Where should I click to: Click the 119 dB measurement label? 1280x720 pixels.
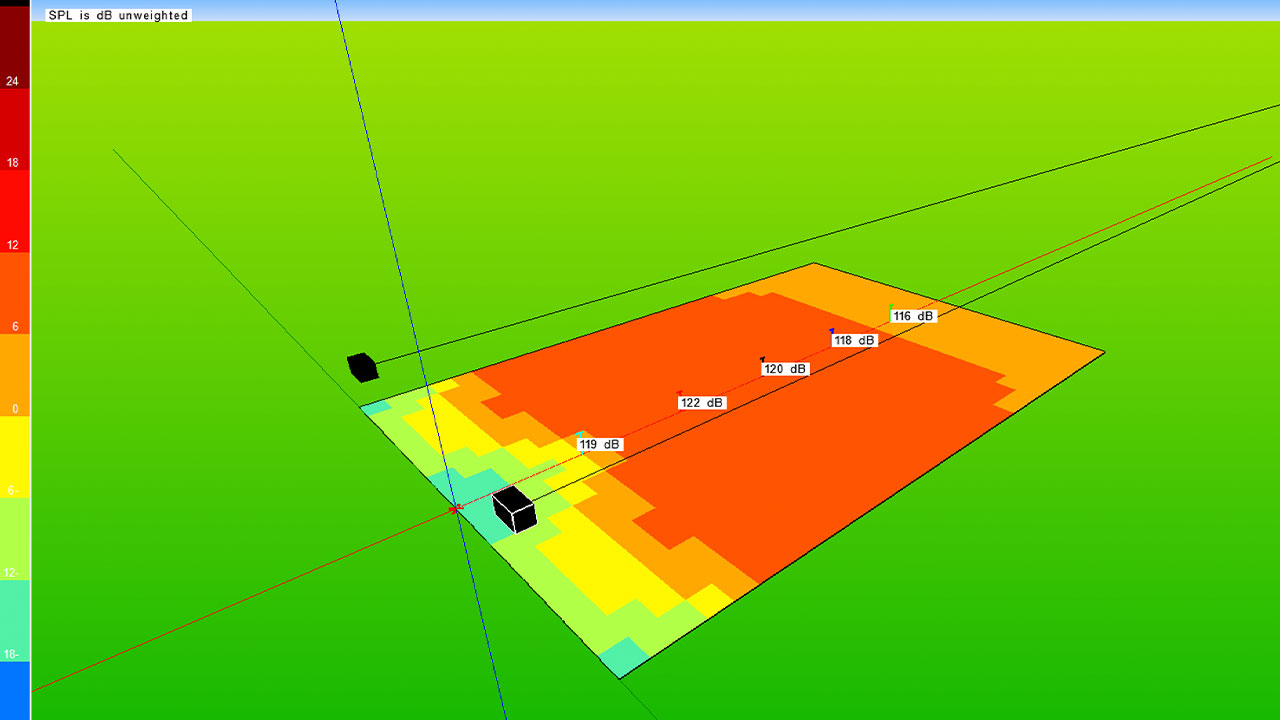(x=600, y=444)
